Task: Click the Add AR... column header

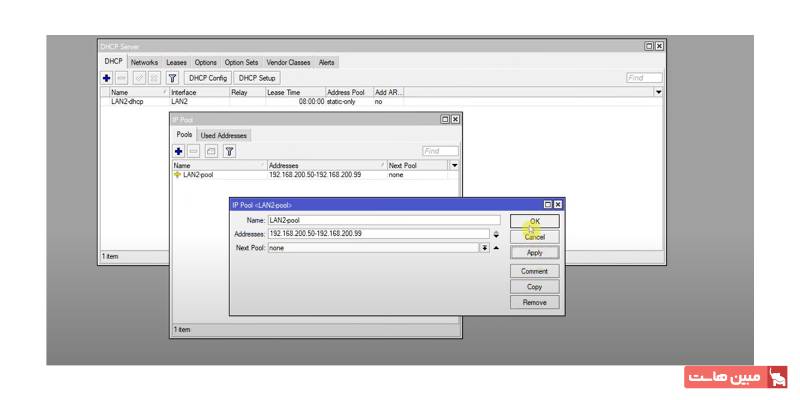Action: (x=389, y=92)
